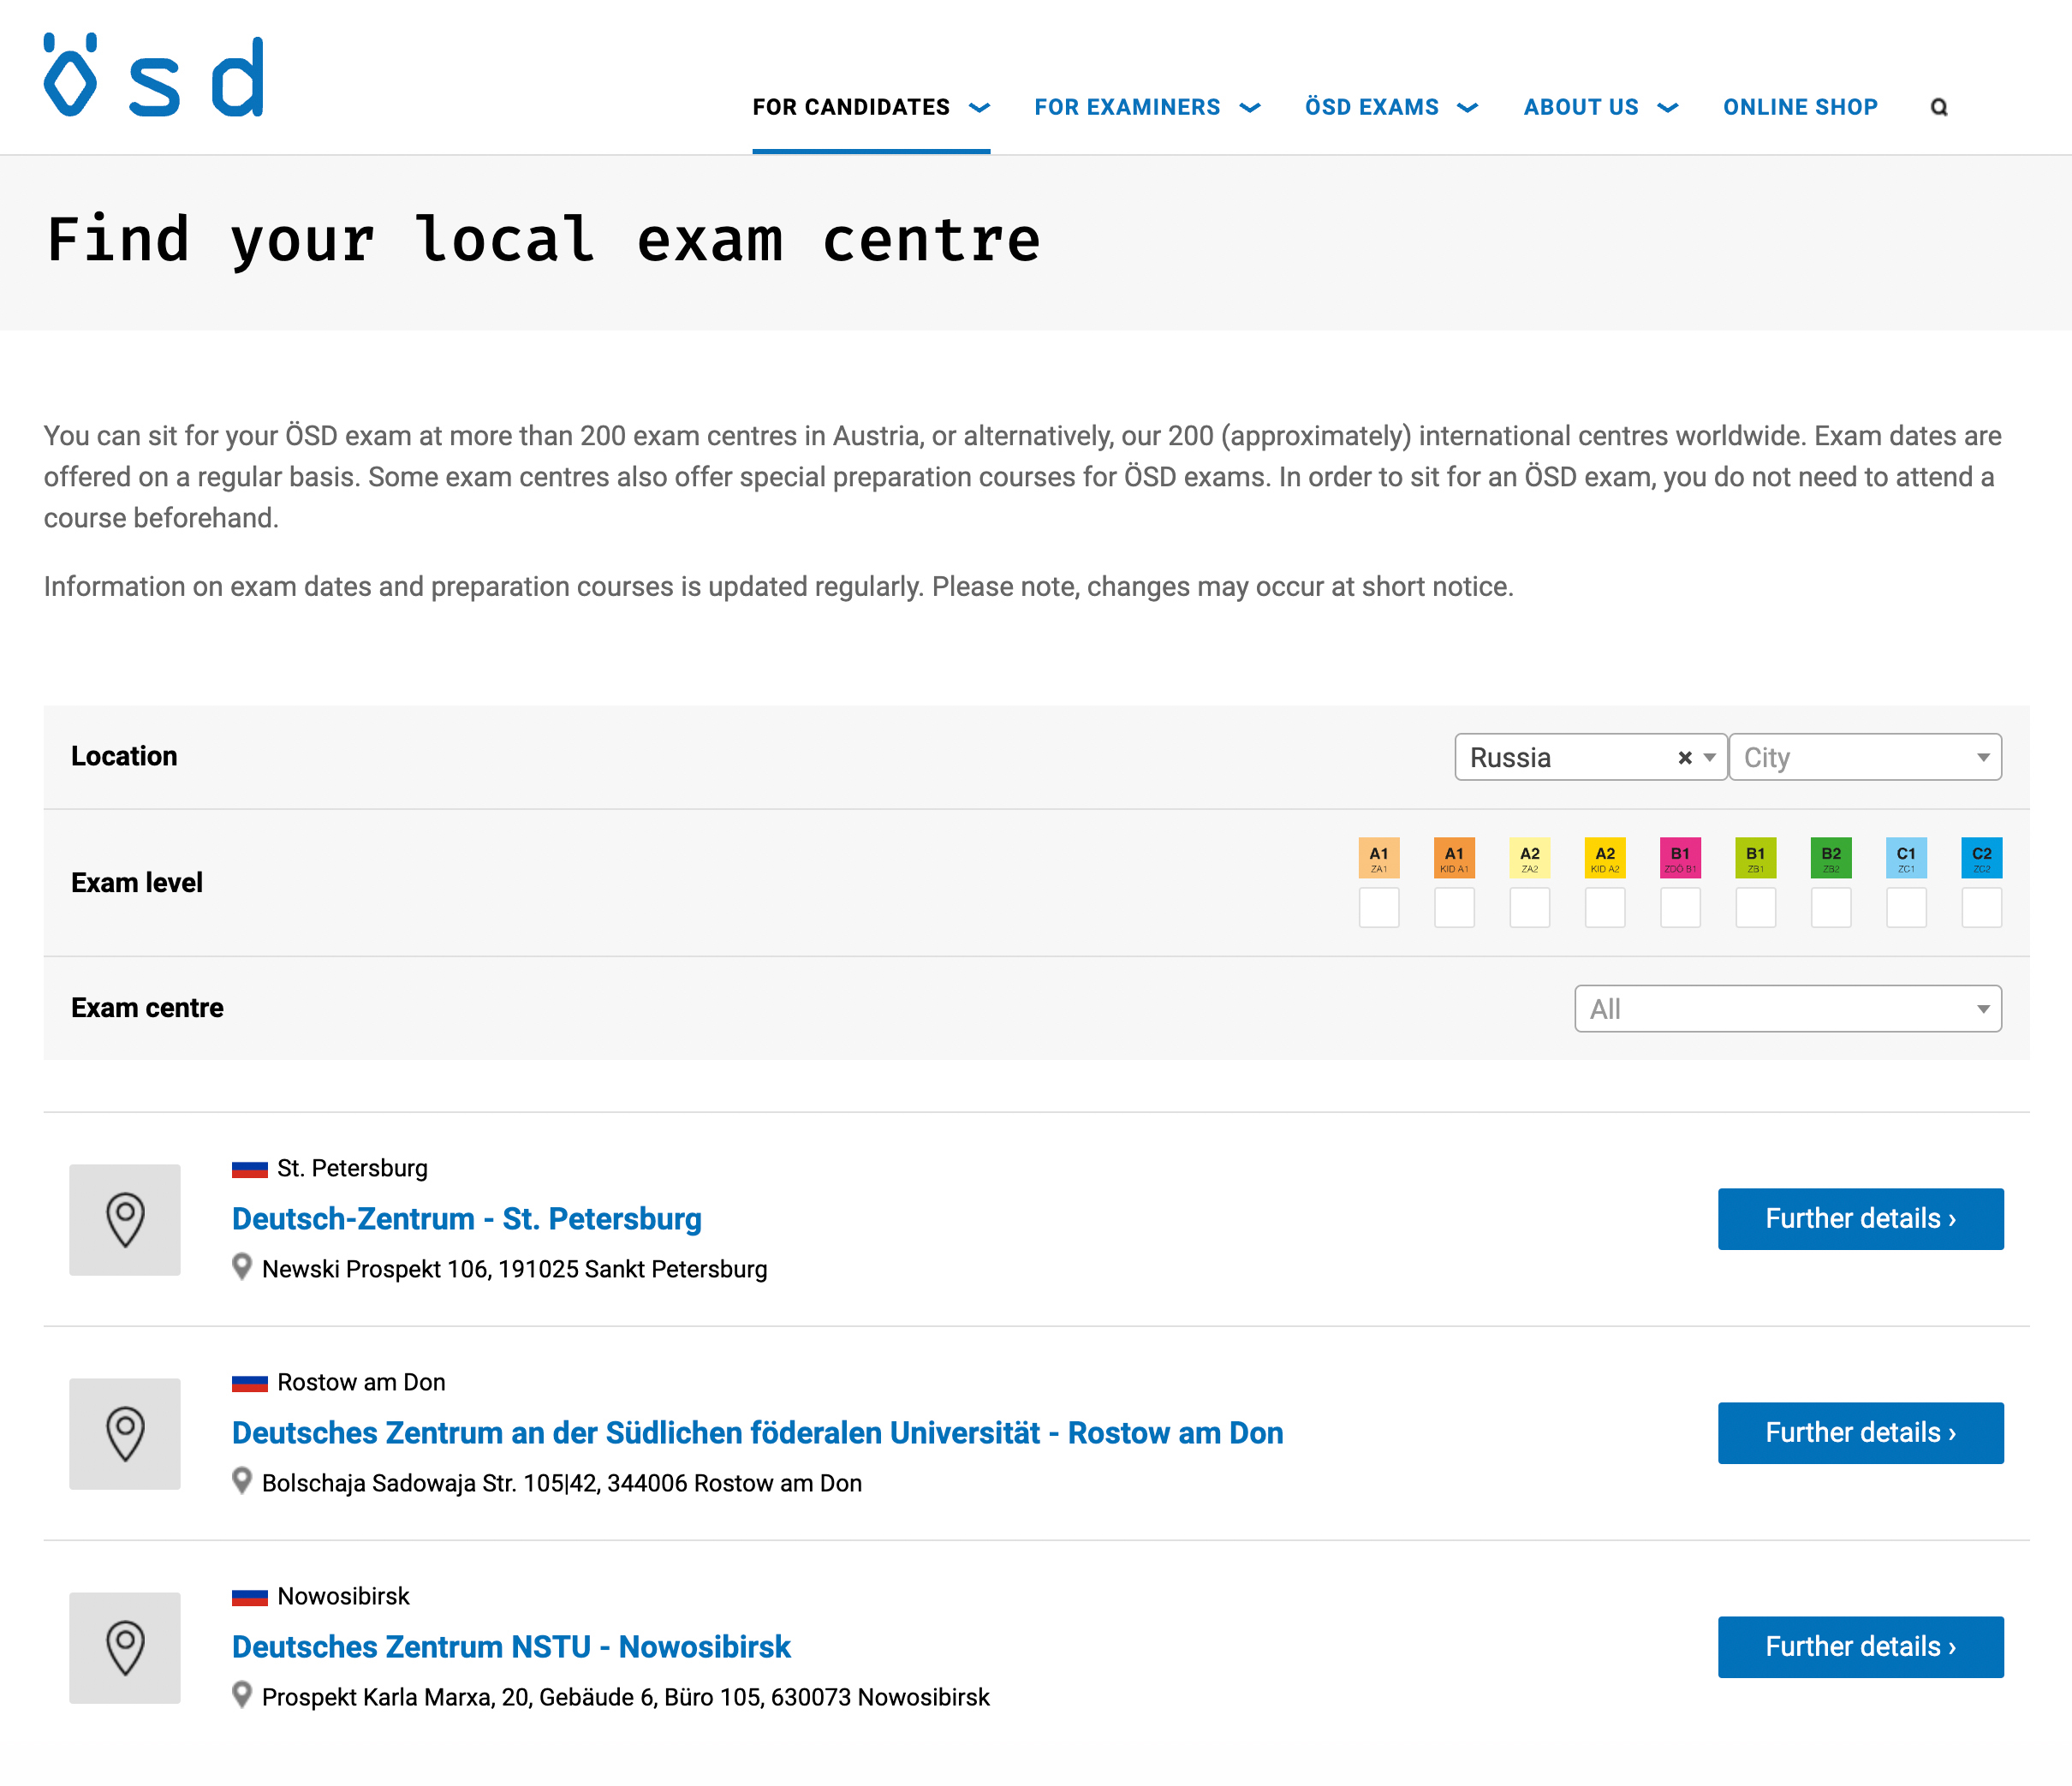Open Deutsch-Zentrum - St. Petersburg link
This screenshot has height=1786, width=2072.
tap(467, 1219)
